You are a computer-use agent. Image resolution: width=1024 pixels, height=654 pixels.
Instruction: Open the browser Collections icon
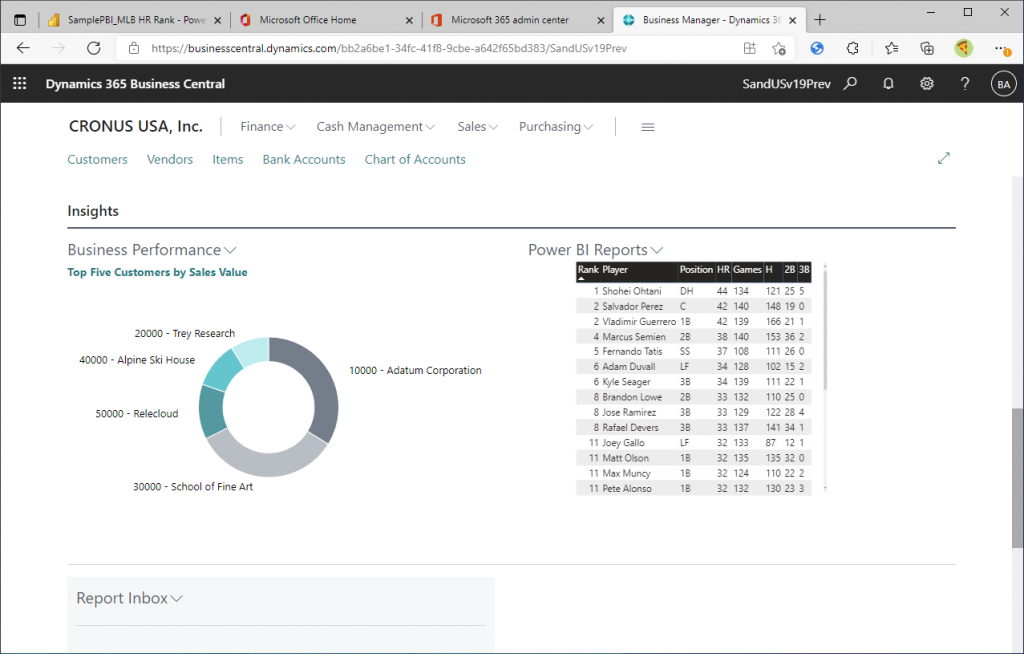click(x=927, y=48)
